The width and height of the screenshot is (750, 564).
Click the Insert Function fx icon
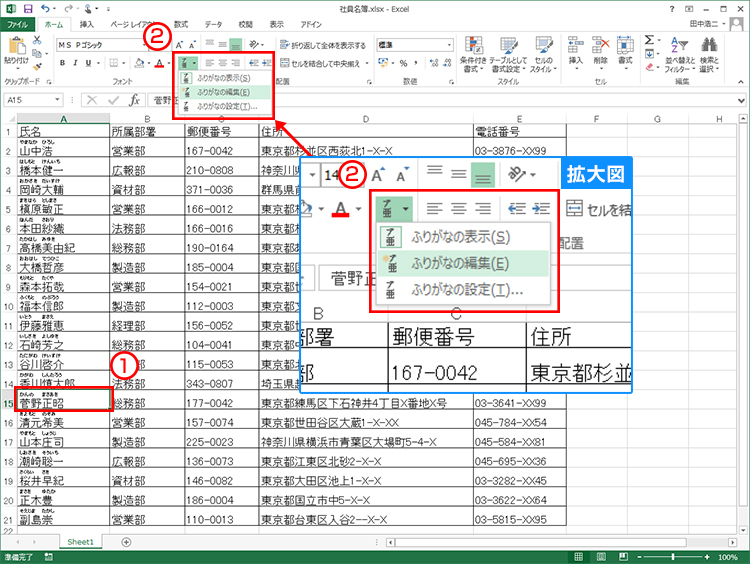[134, 100]
